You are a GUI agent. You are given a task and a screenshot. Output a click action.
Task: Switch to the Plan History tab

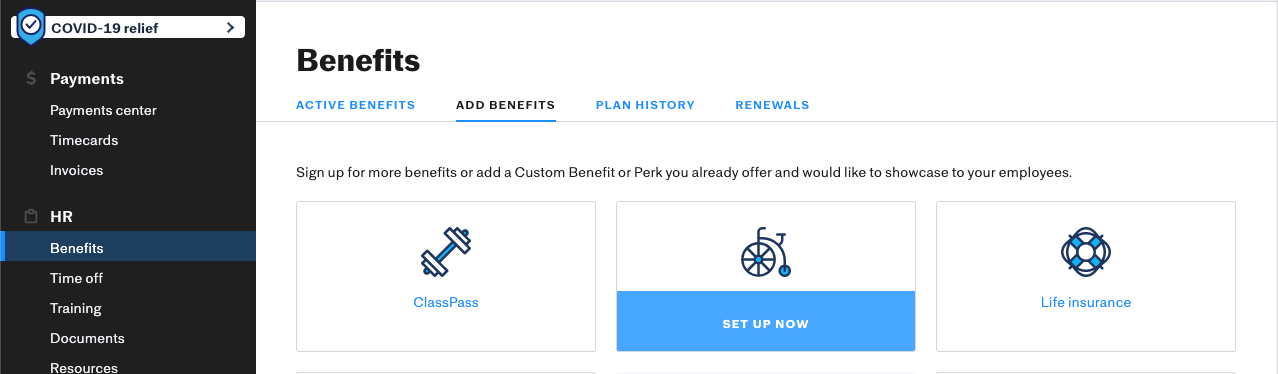coord(645,105)
